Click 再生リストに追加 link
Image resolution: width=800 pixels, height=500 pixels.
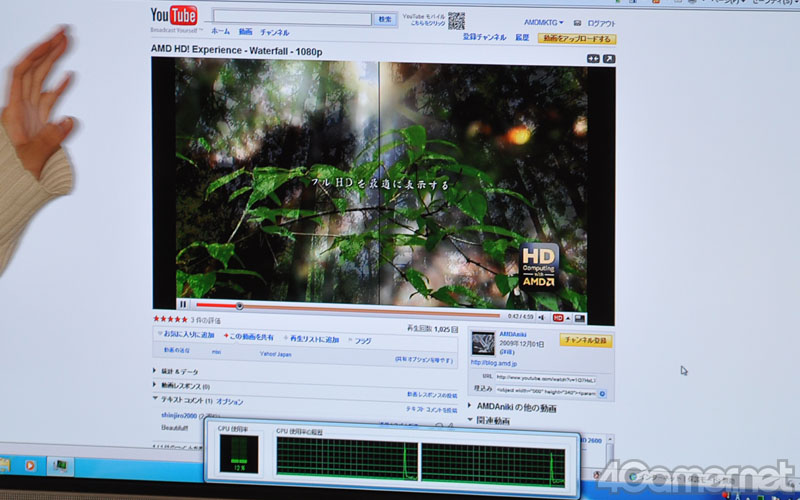point(314,339)
